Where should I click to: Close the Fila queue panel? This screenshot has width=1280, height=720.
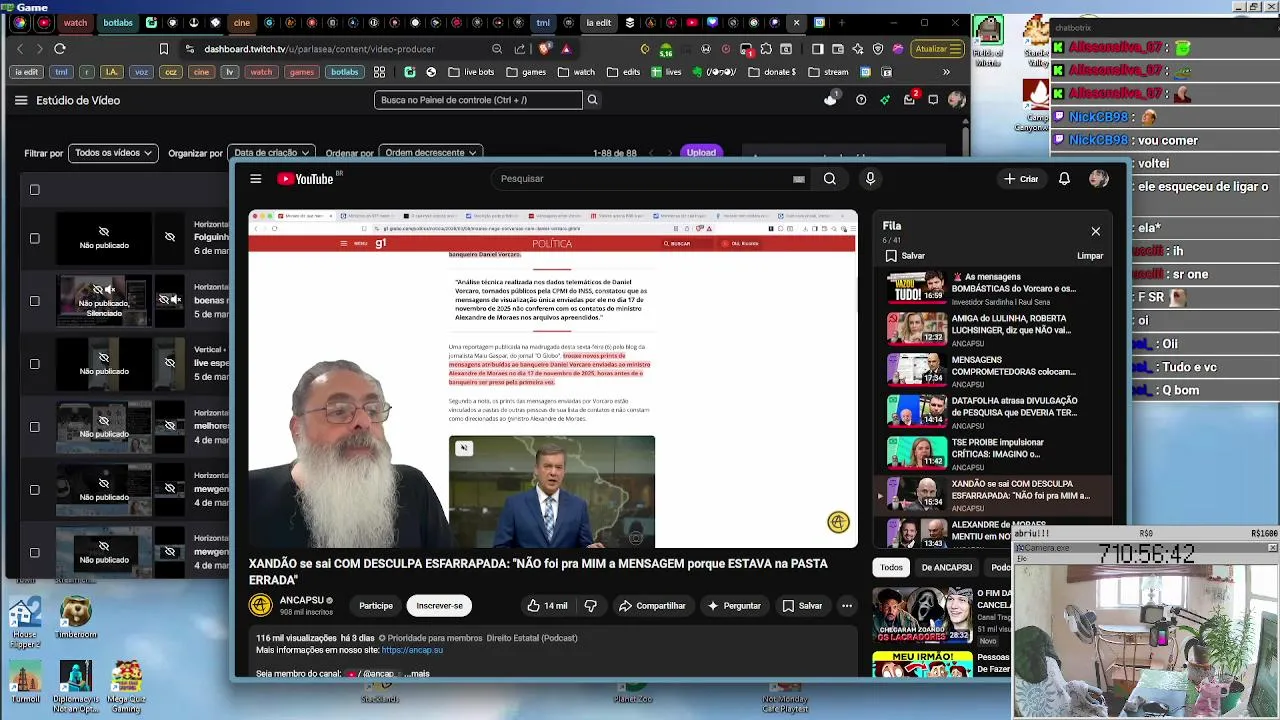[1095, 231]
